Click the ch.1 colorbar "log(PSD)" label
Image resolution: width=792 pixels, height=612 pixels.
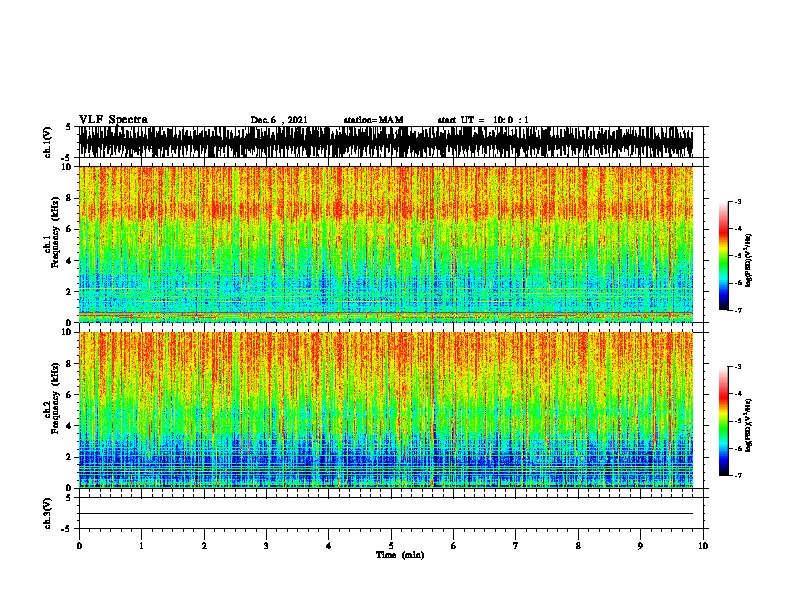click(x=748, y=260)
